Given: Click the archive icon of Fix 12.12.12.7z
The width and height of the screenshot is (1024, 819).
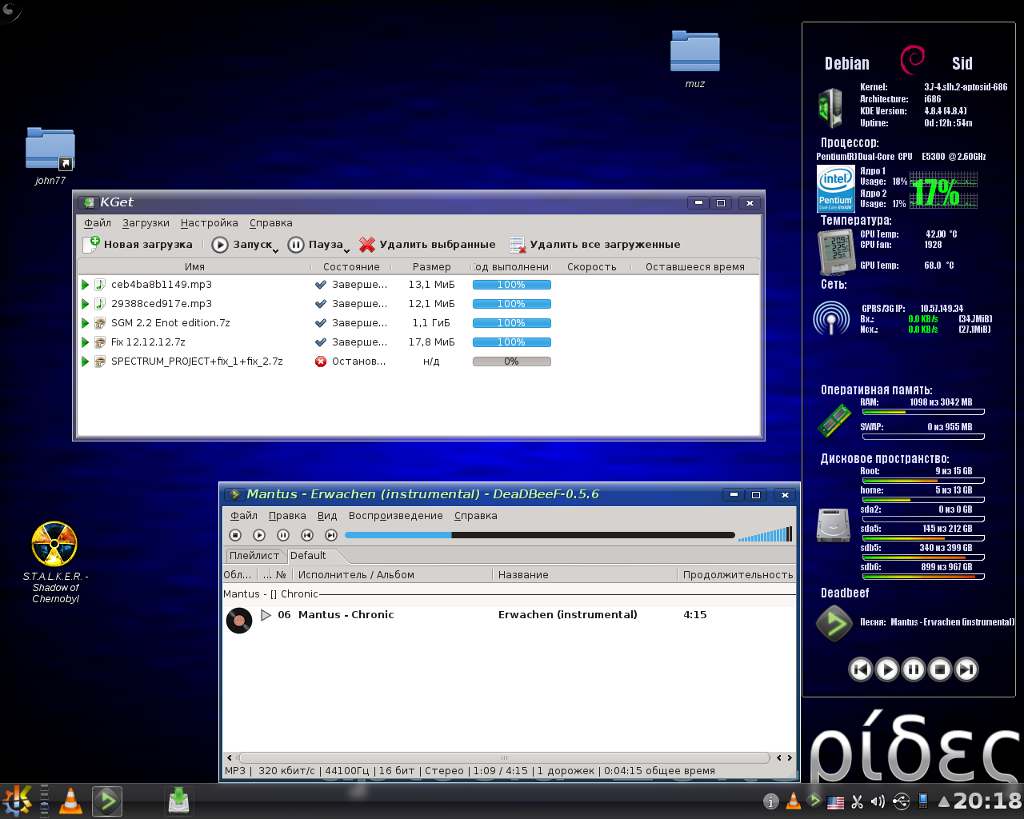Looking at the screenshot, I should pos(100,342).
